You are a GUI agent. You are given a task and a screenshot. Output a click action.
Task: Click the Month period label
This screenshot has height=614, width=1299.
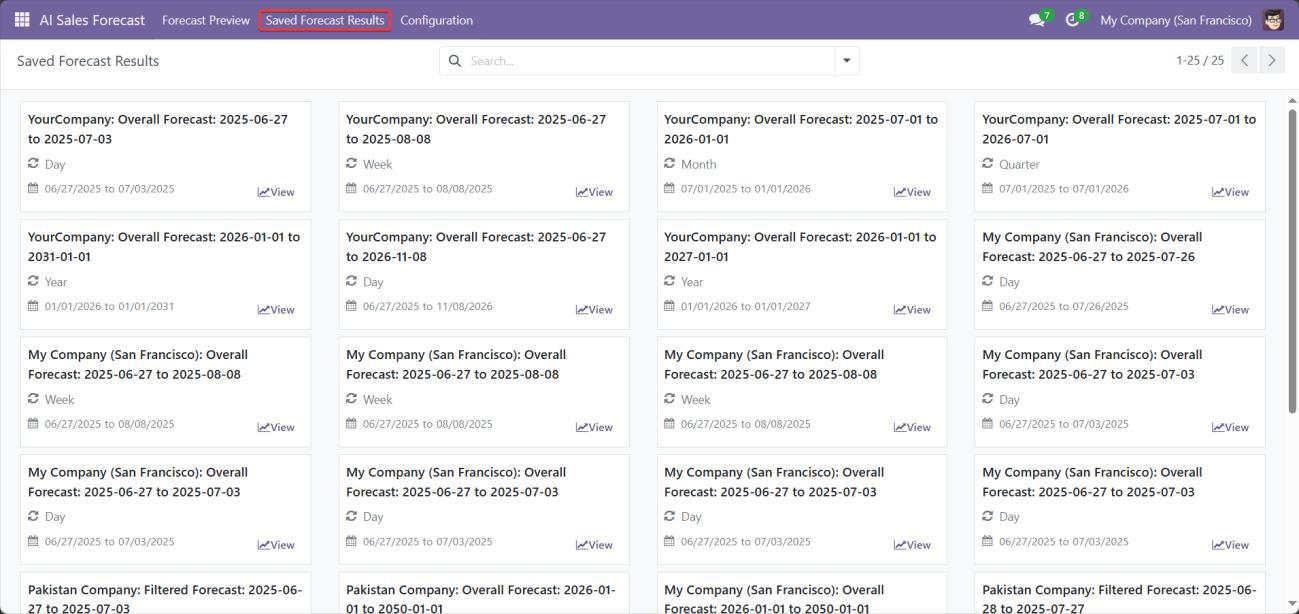pos(699,164)
